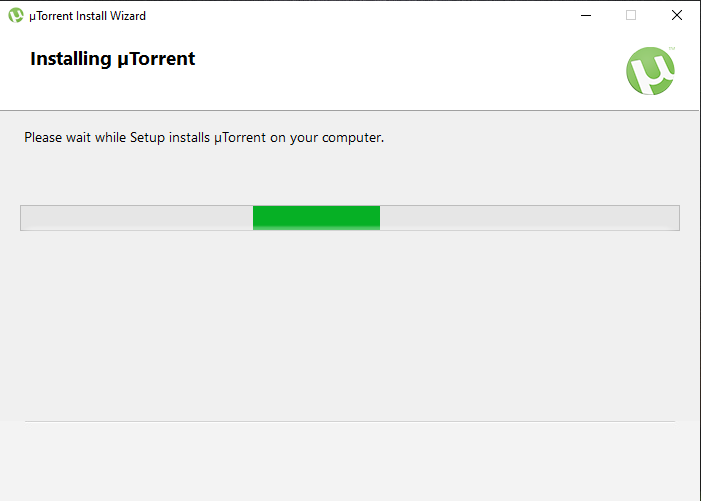Image resolution: width=701 pixels, height=503 pixels.
Task: Click the word "Installing" in the heading
Action: coord(71,59)
